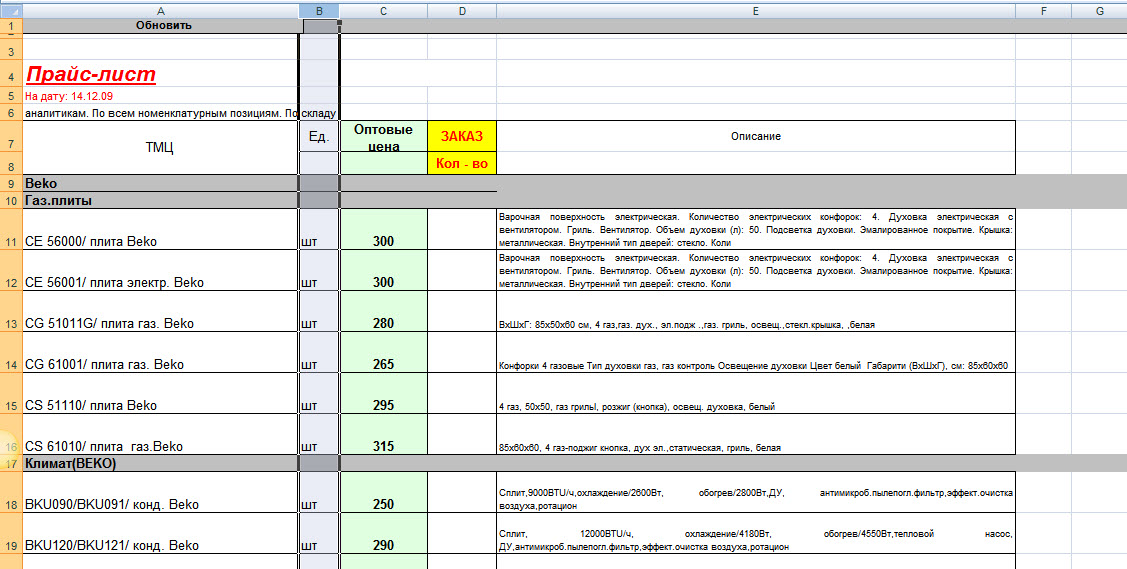1127x569 pixels.
Task: Click the 'шт' unit cell for CG 61001
Action: coord(318,352)
